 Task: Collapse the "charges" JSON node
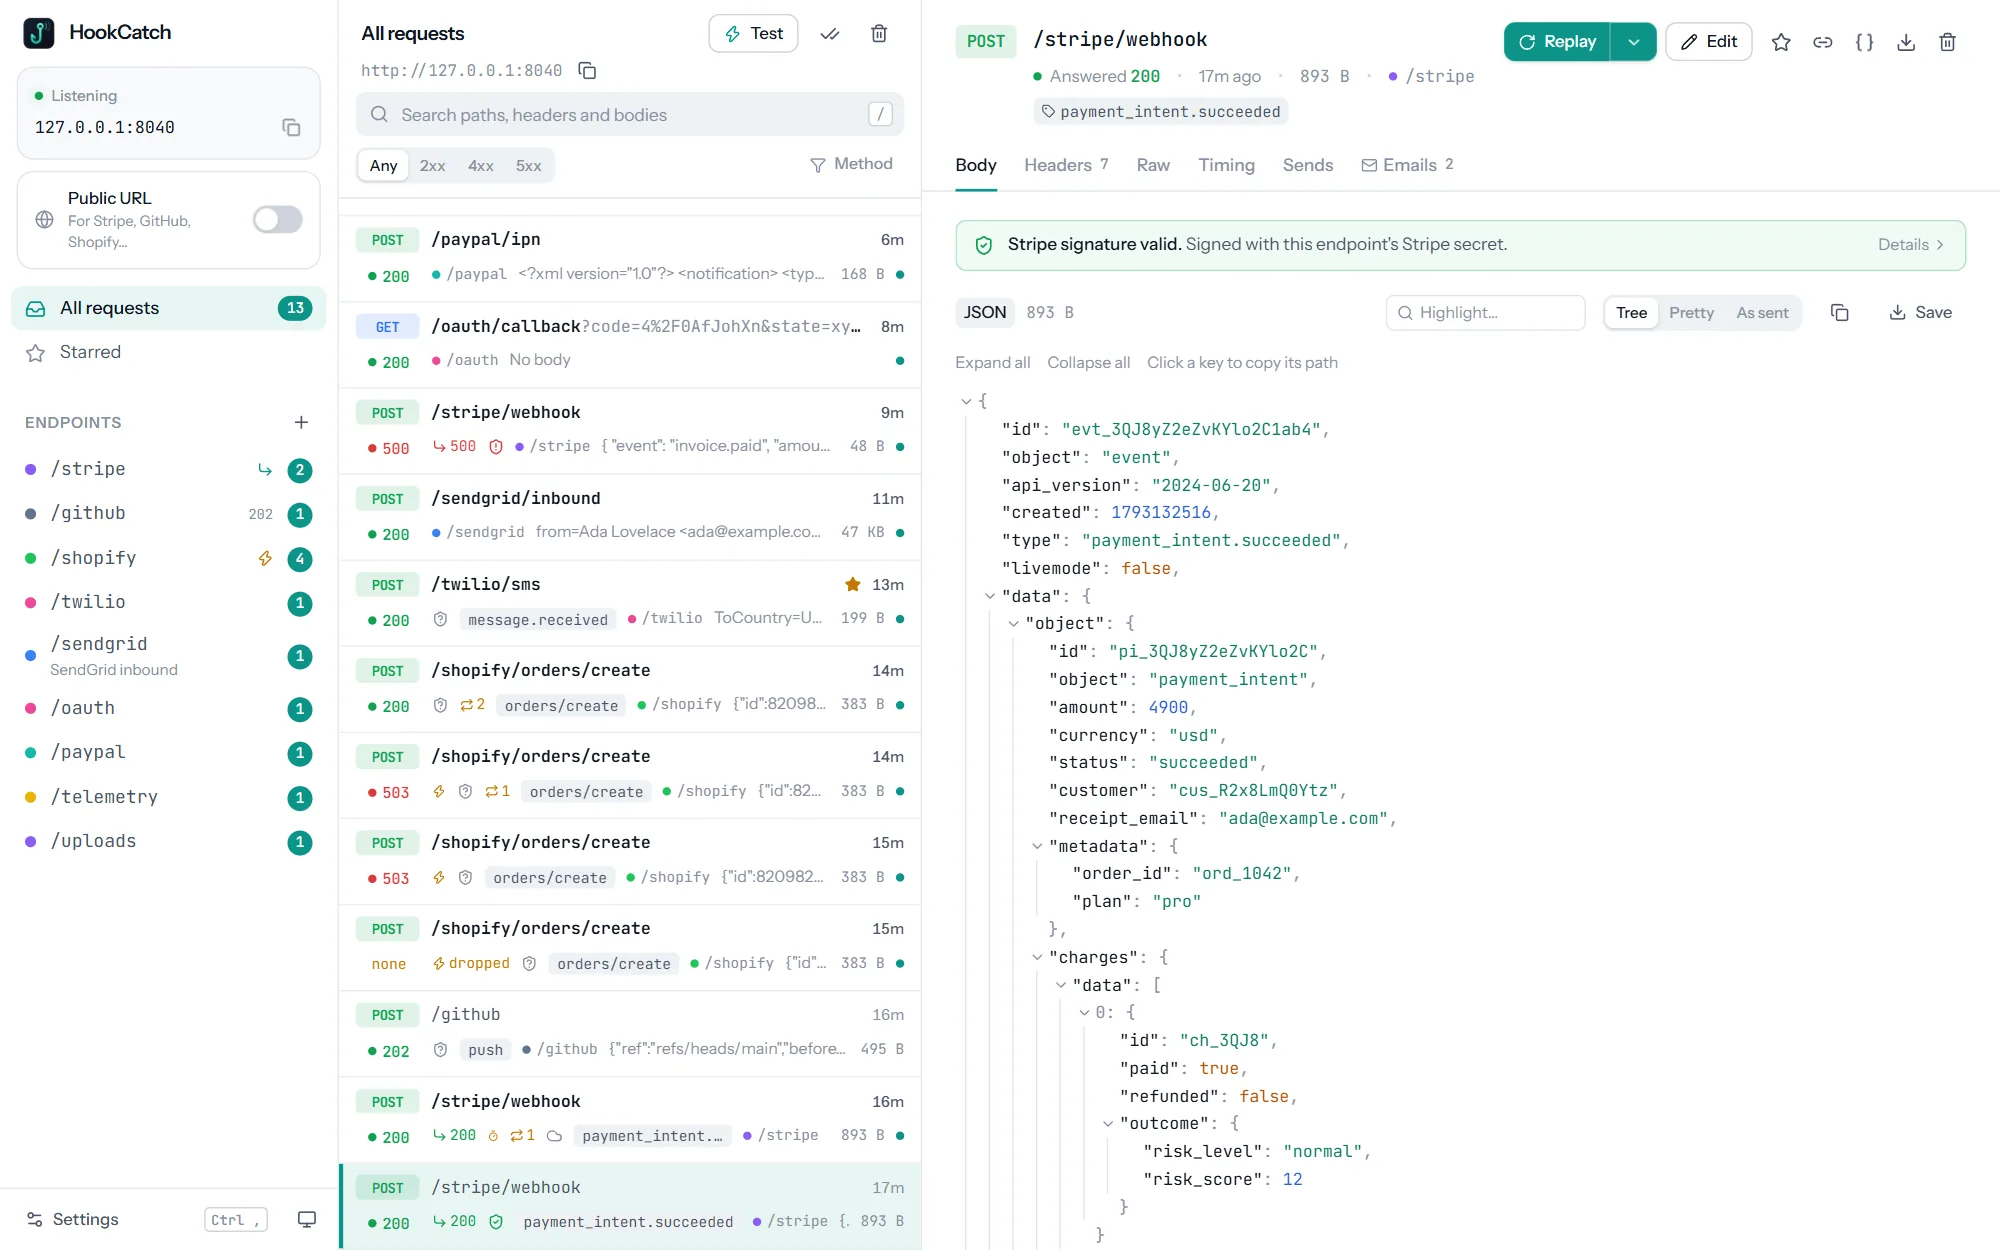tap(1037, 957)
